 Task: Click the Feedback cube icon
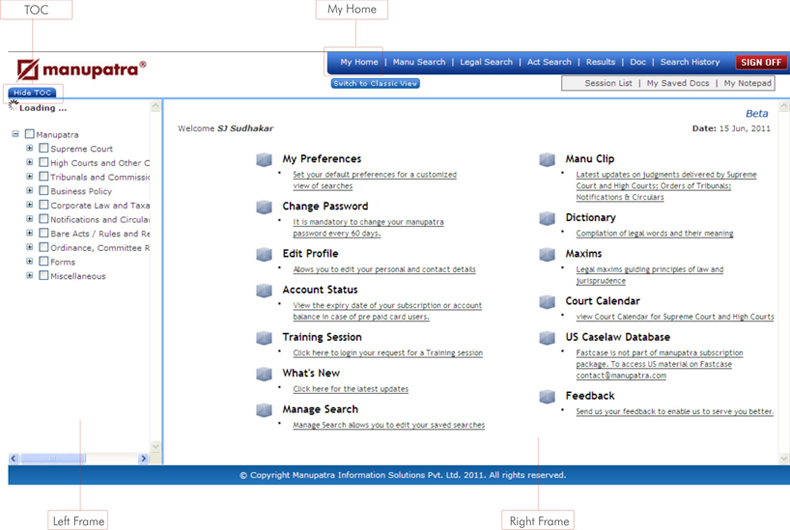[547, 396]
